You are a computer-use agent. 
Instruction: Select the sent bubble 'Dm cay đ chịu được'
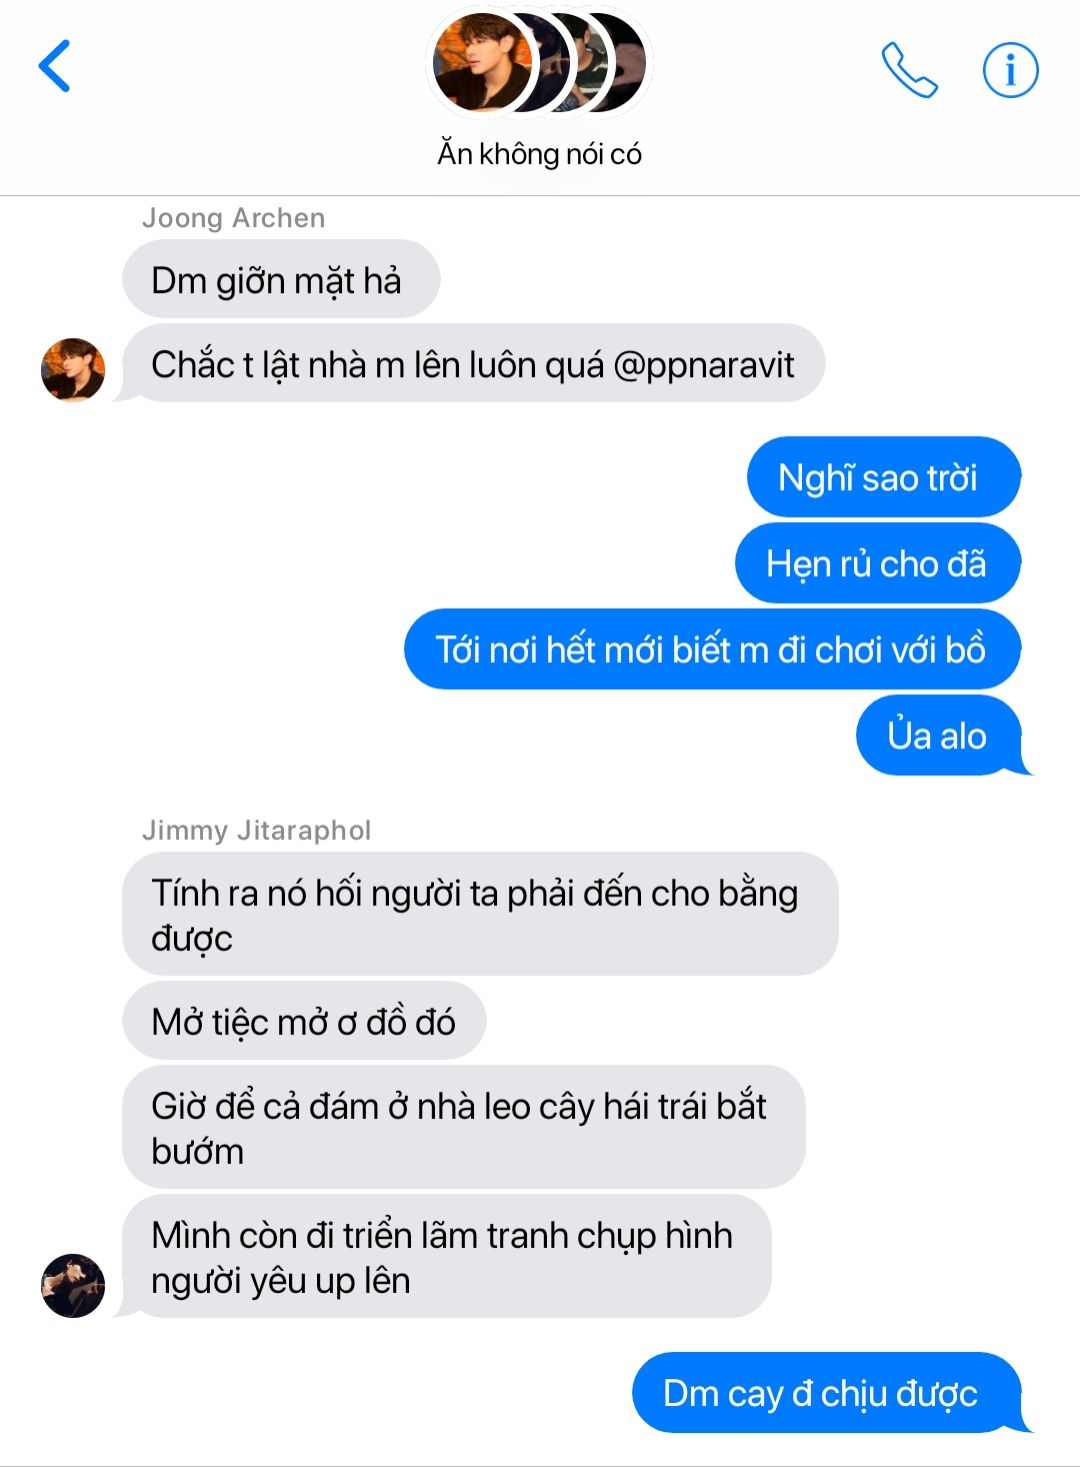(826, 1392)
